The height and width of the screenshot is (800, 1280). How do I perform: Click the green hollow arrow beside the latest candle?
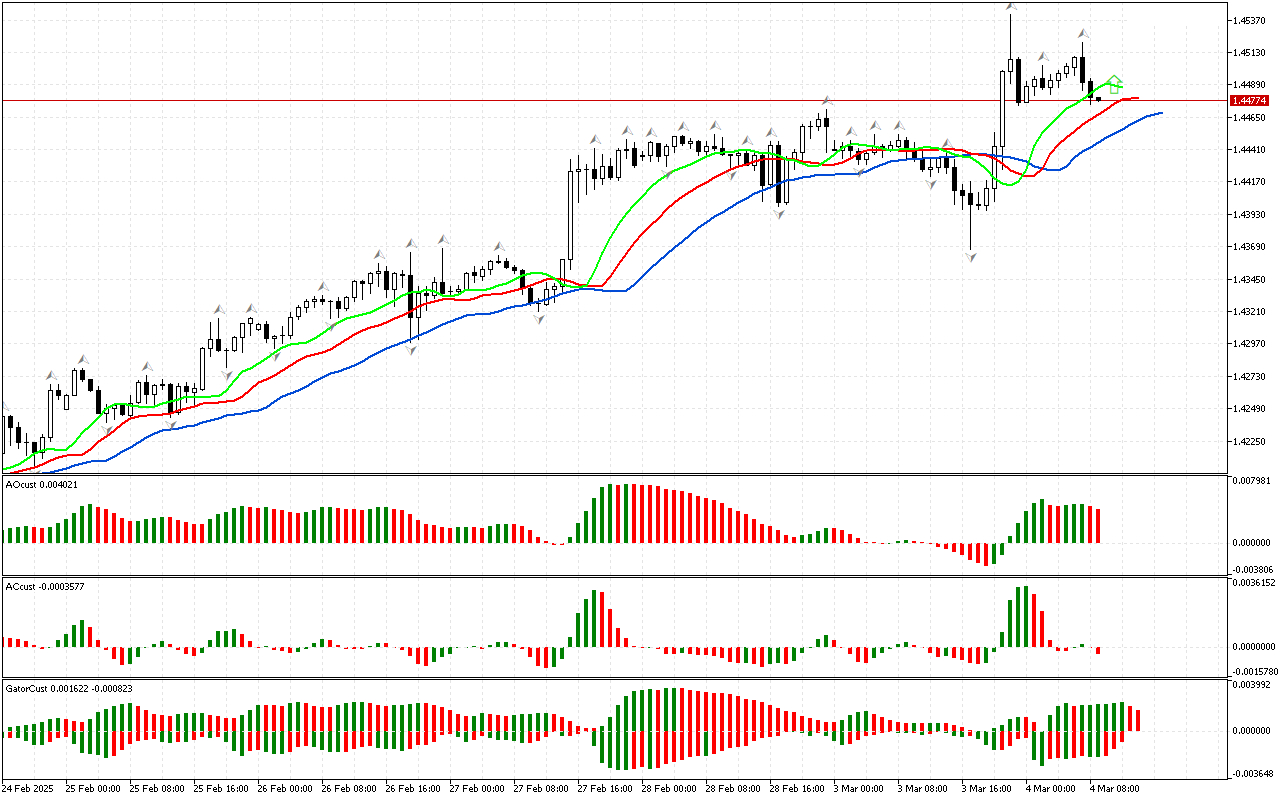(x=1114, y=84)
